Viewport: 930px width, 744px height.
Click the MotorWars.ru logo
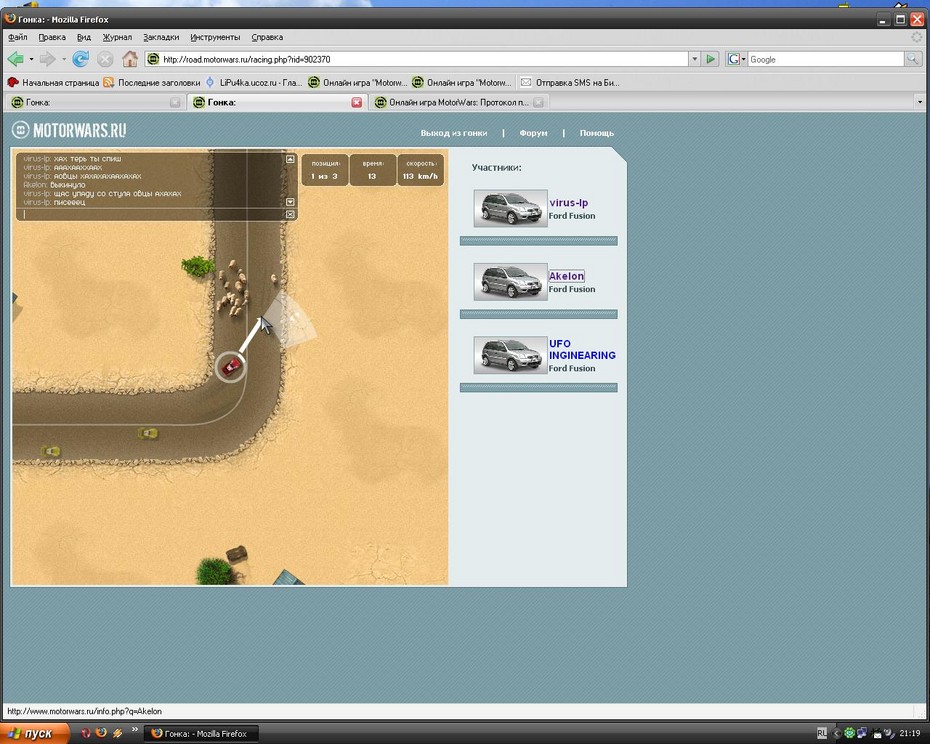coord(69,130)
